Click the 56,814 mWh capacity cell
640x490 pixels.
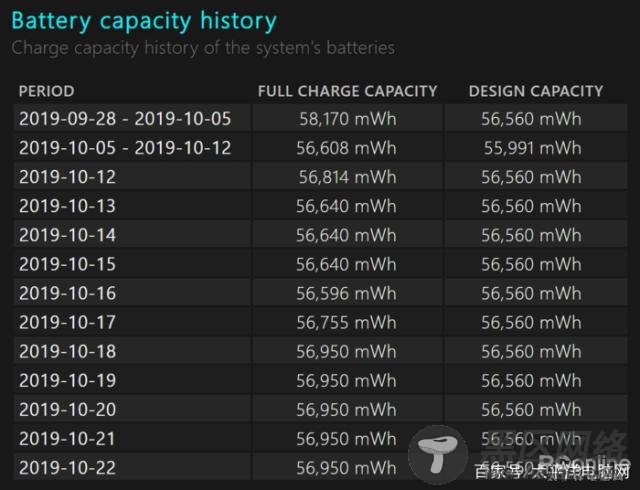point(347,177)
